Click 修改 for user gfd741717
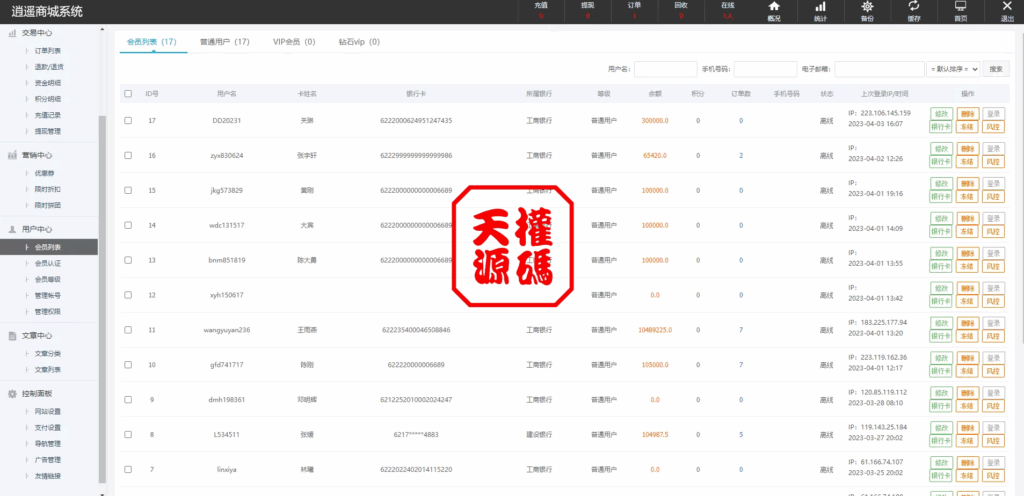 [940, 358]
